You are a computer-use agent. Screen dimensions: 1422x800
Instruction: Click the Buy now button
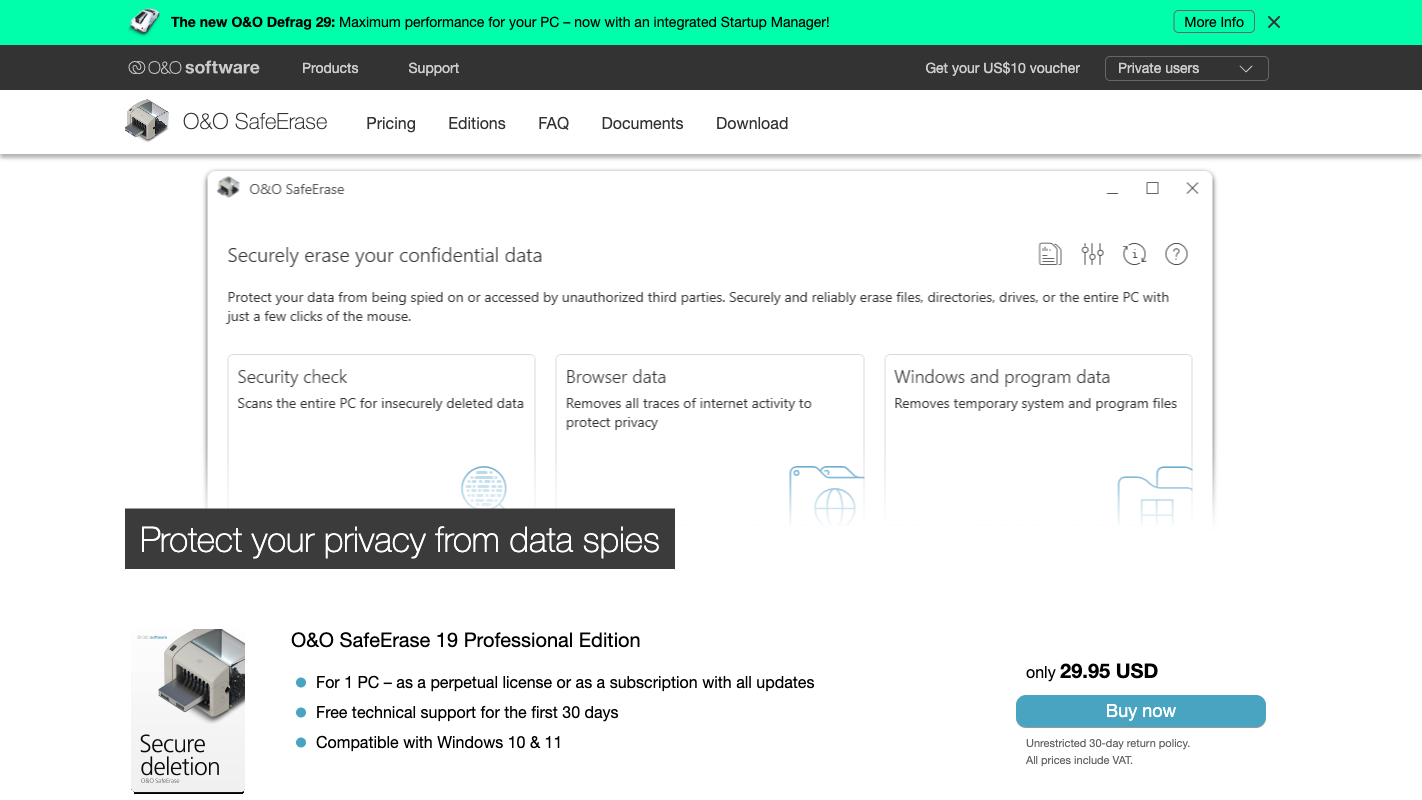pos(1141,711)
